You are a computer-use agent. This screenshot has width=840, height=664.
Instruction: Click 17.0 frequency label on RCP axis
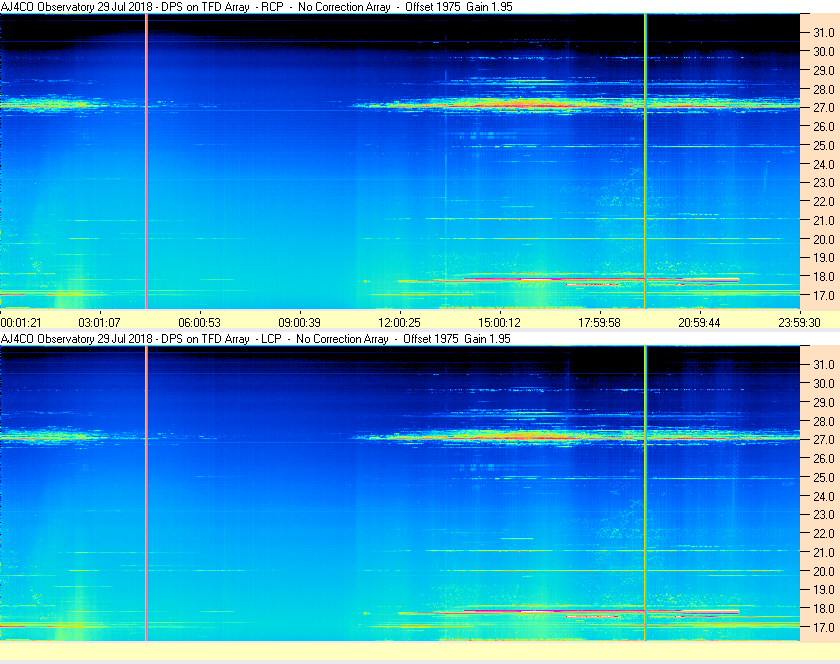[824, 296]
